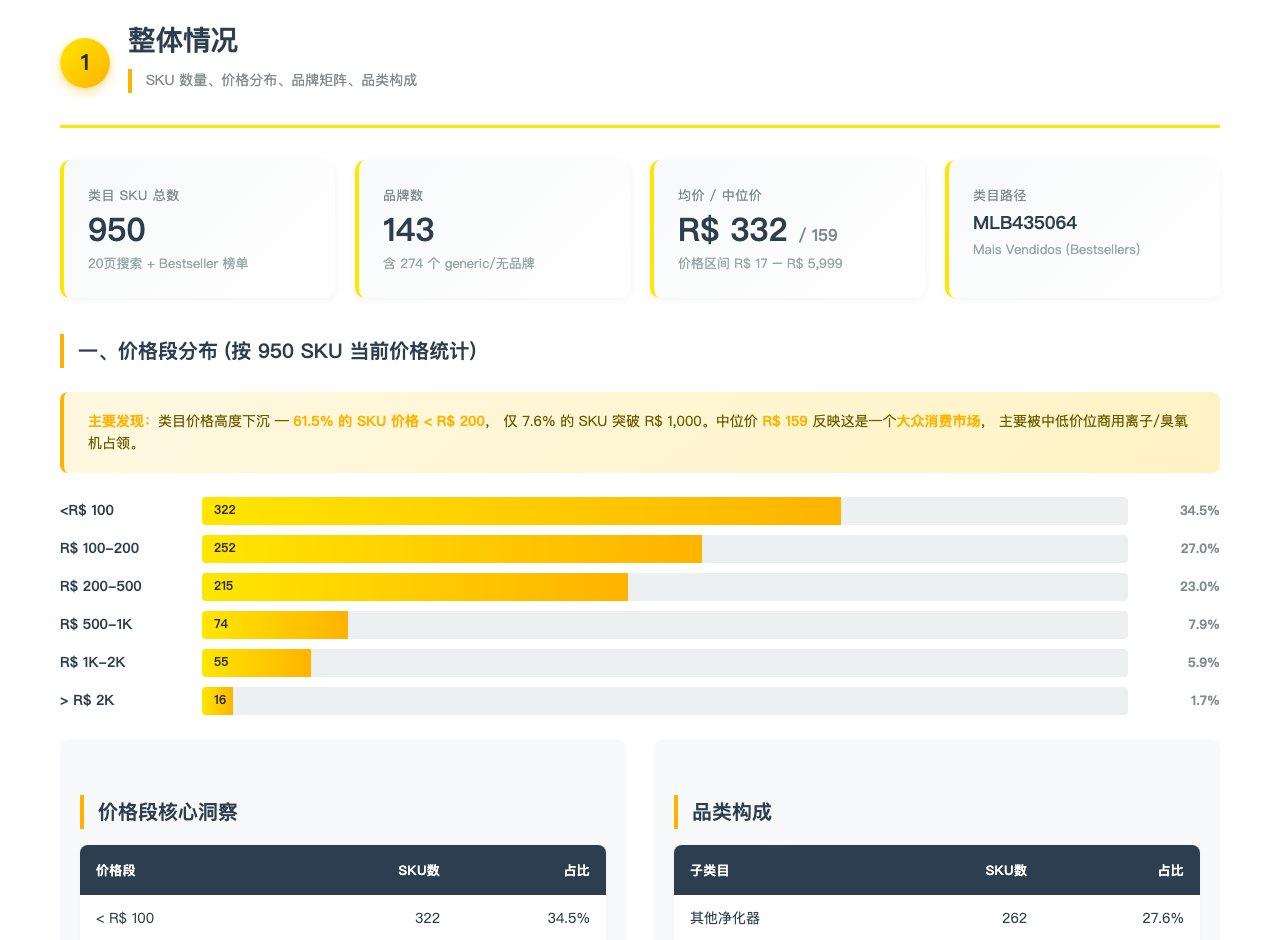
Task: Click 20页搜索 + Bestseller 榜单 text
Action: tap(168, 263)
